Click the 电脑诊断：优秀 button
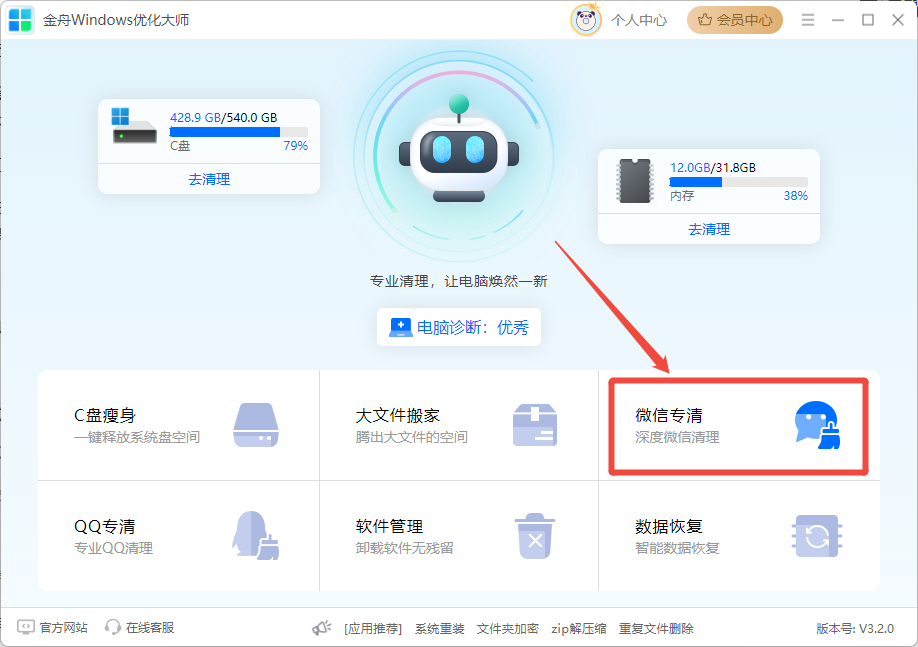 coord(458,327)
